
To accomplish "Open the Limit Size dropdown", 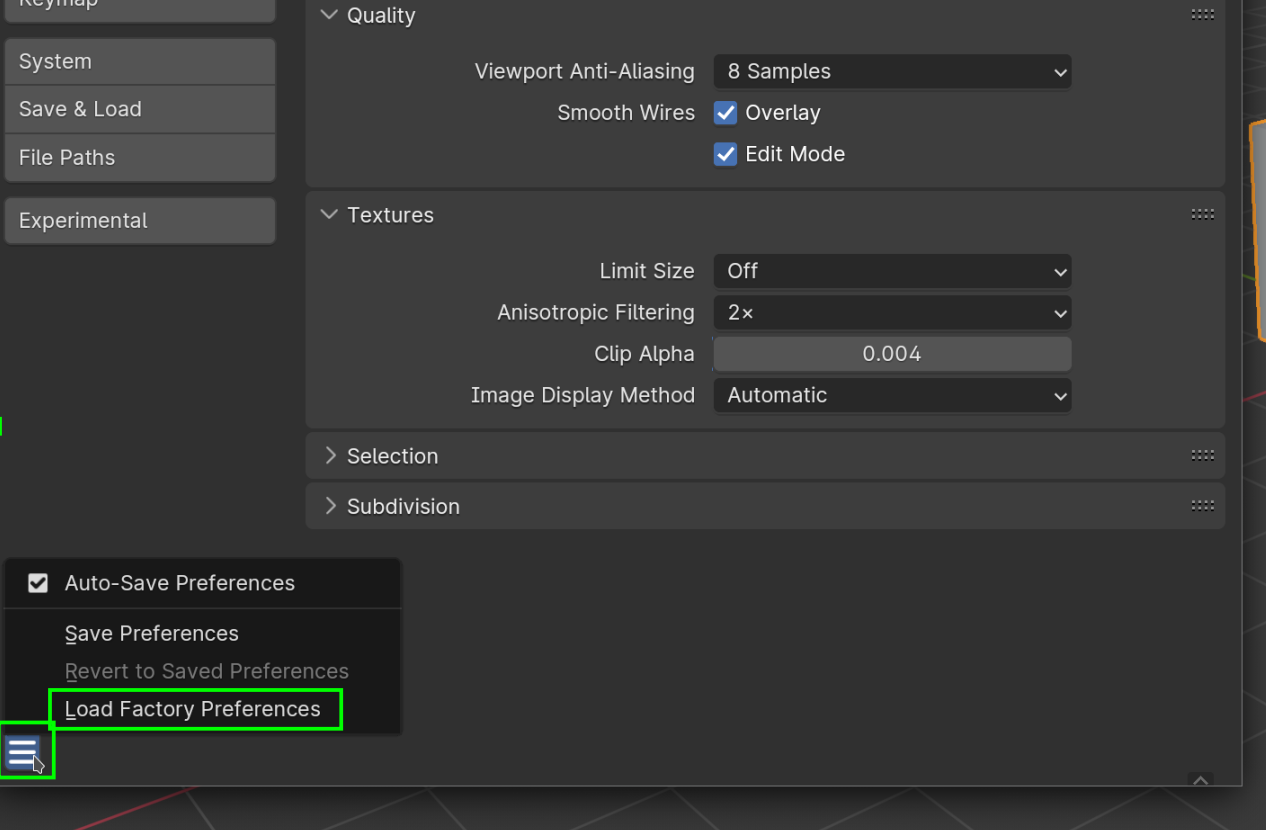I will pyautogui.click(x=891, y=271).
